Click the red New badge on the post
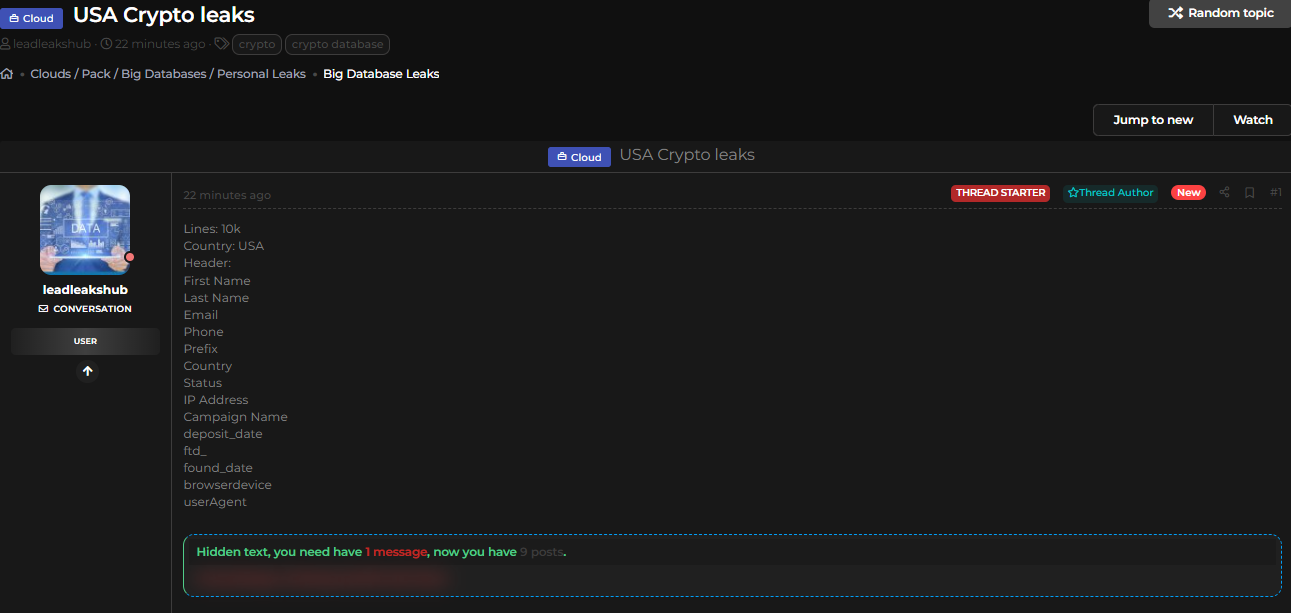This screenshot has height=613, width=1291. click(x=1188, y=193)
